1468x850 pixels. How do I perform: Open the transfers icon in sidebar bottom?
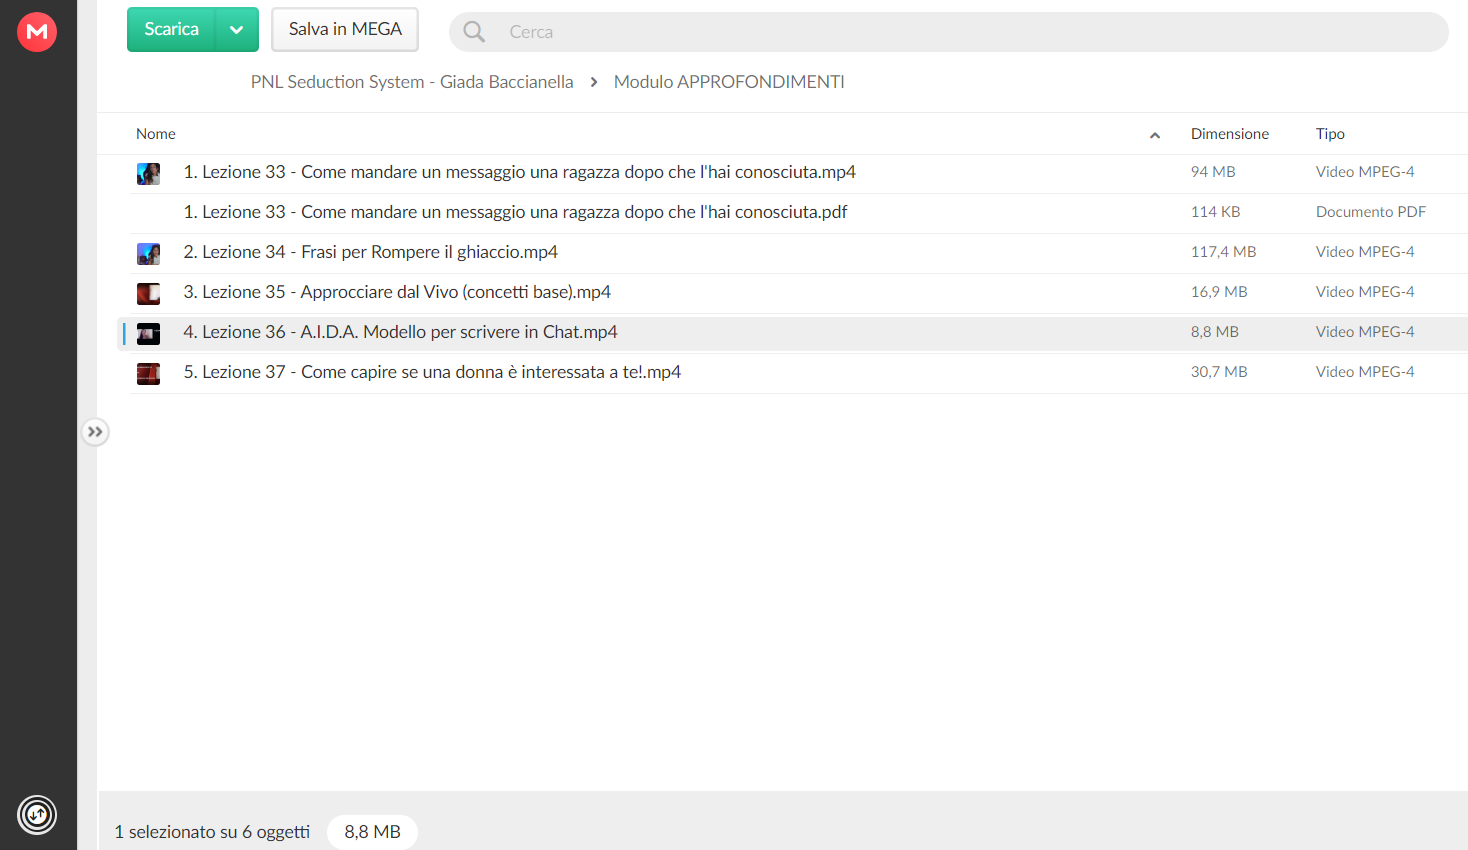[37, 814]
